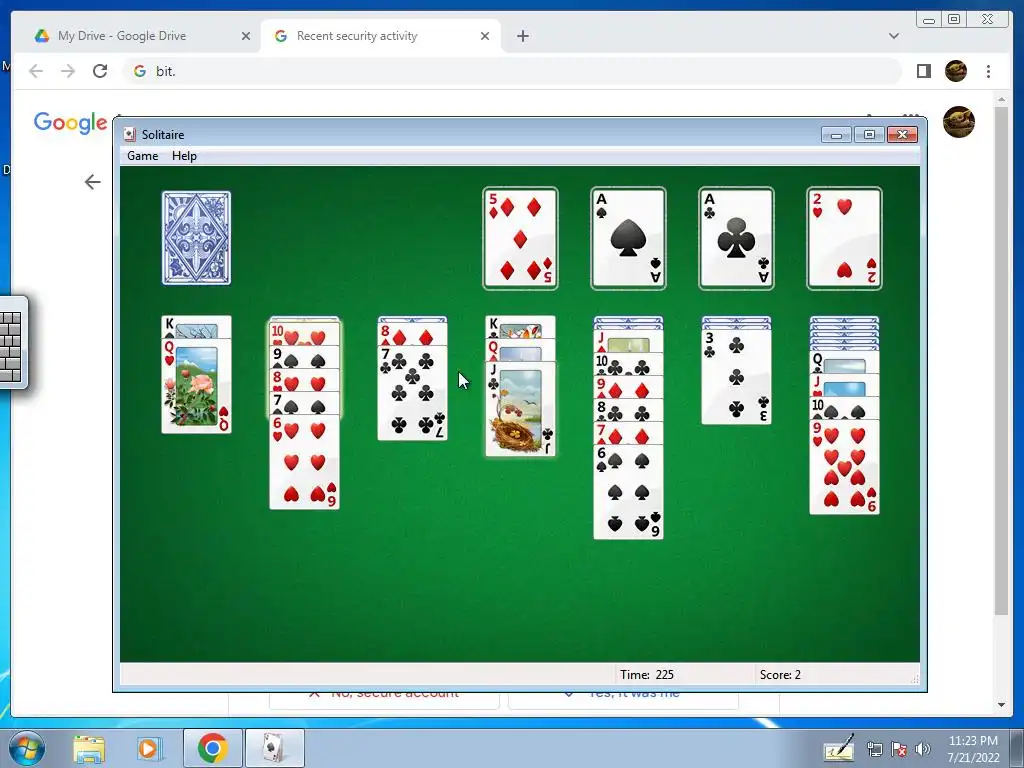The image size is (1024, 768).
Task: Select the ace of clubs foundation pile
Action: [736, 238]
